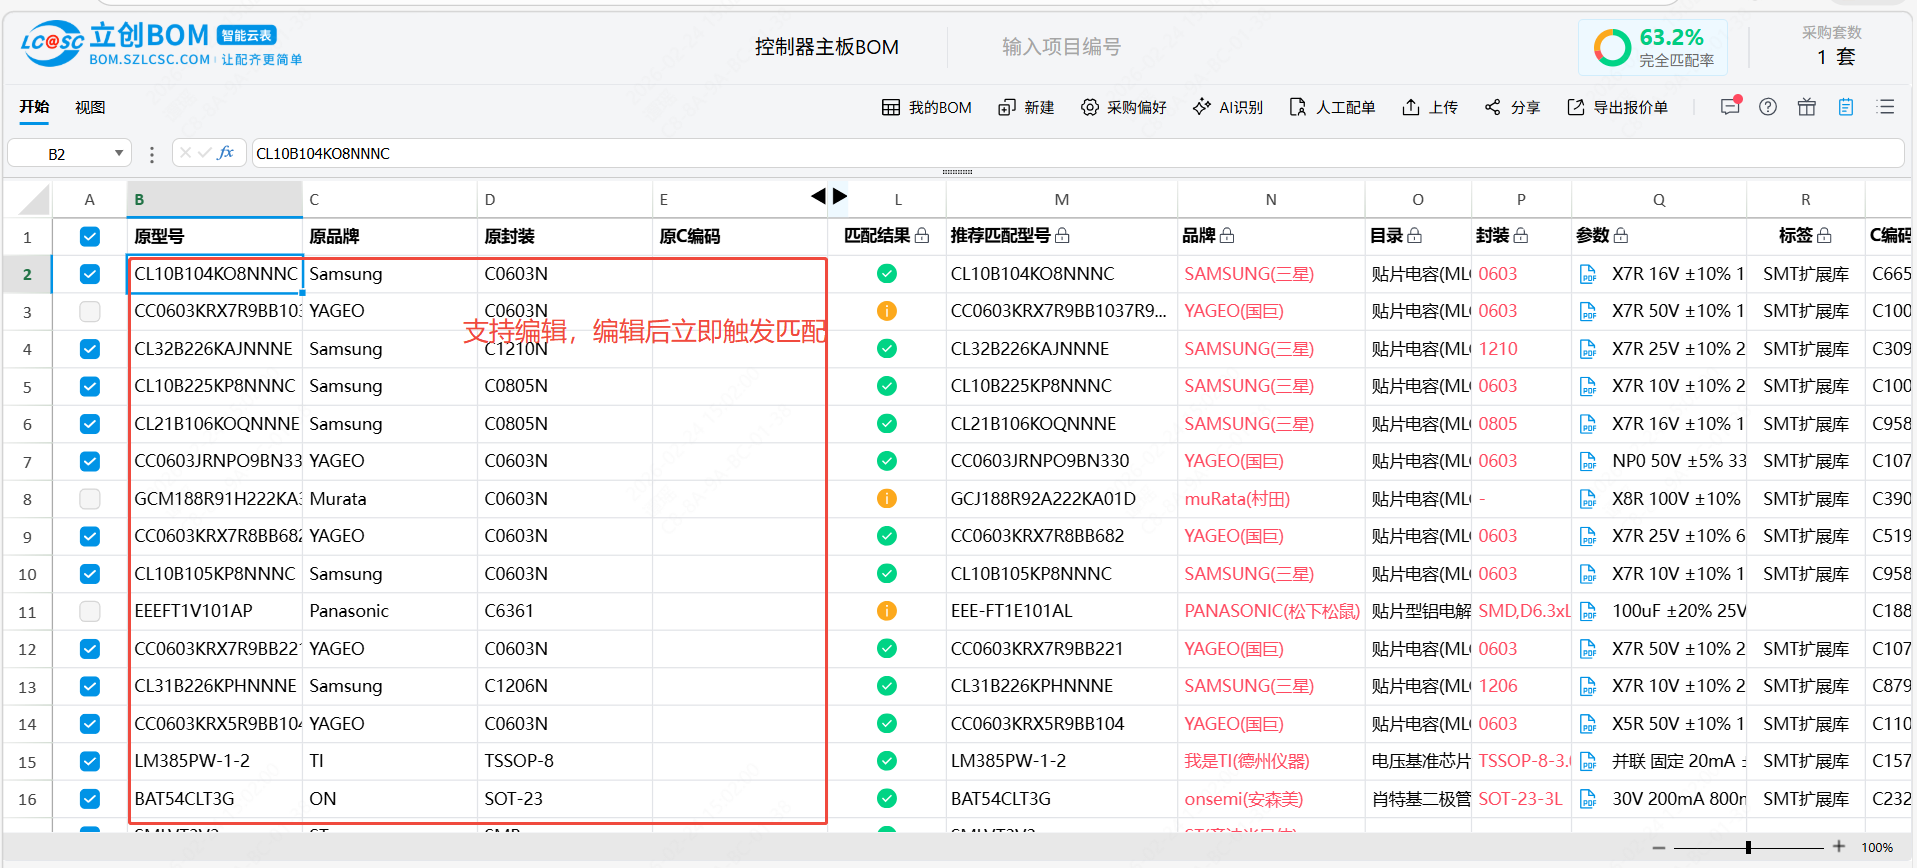Open the list menu icon at far right

pos(1886,107)
